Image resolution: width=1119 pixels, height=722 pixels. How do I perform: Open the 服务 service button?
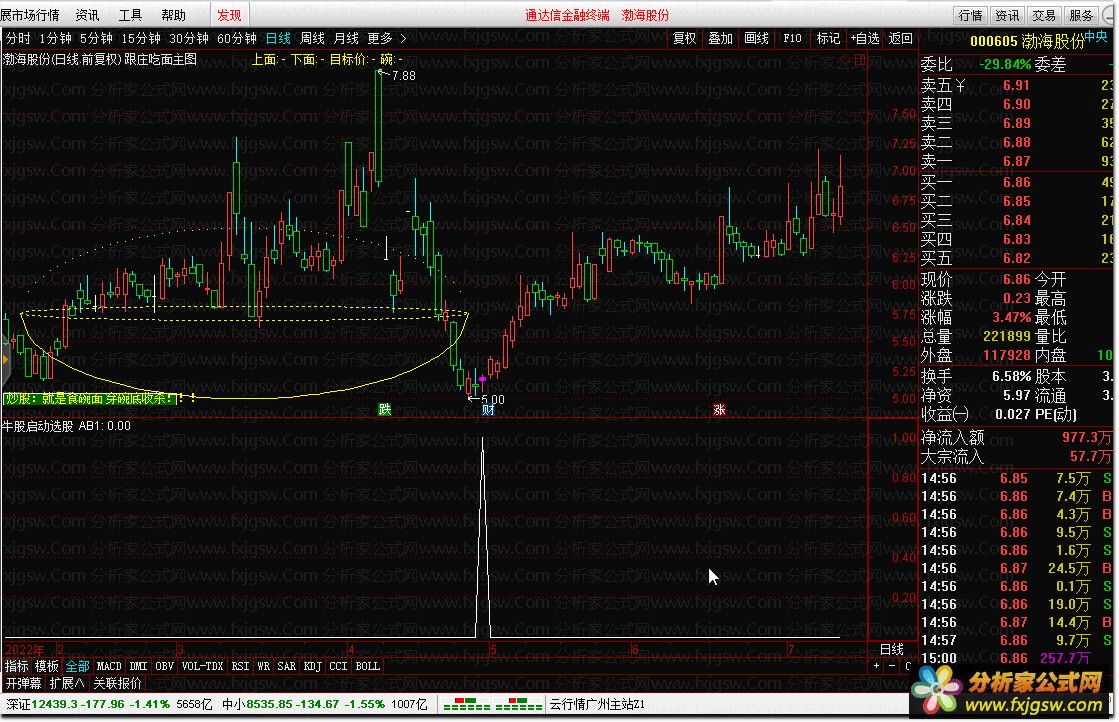click(x=1080, y=16)
